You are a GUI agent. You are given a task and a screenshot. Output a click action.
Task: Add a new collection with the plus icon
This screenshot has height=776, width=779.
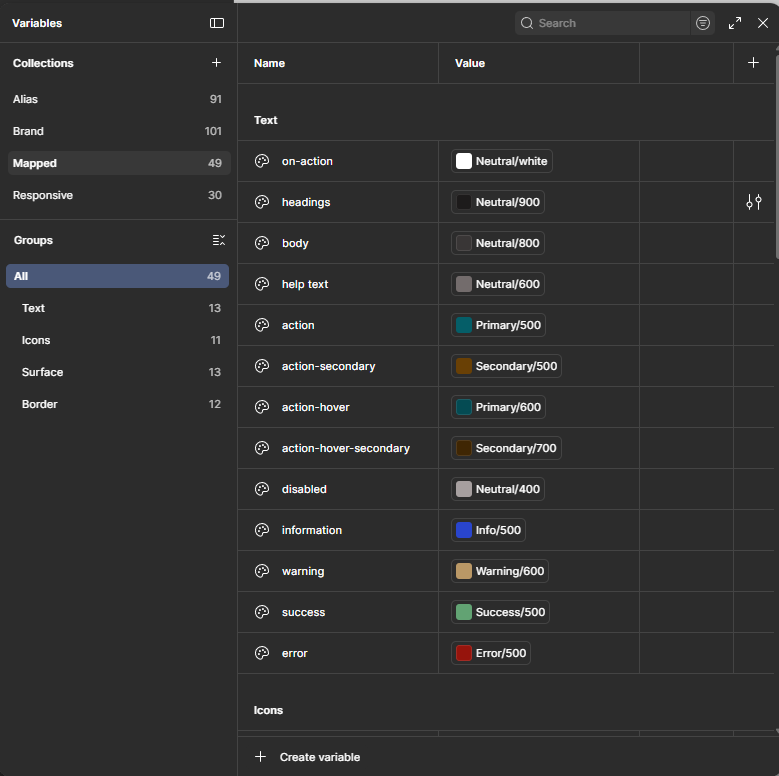coord(216,63)
